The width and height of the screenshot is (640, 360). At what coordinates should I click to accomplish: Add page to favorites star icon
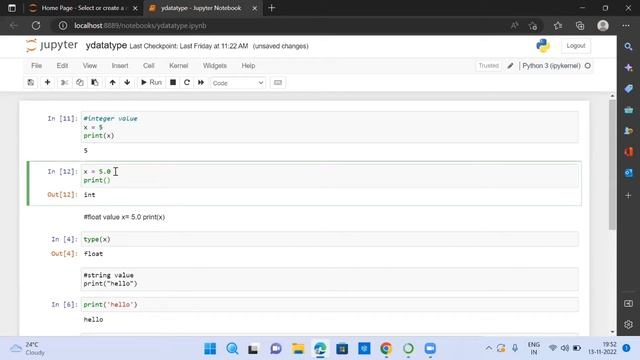[533, 26]
